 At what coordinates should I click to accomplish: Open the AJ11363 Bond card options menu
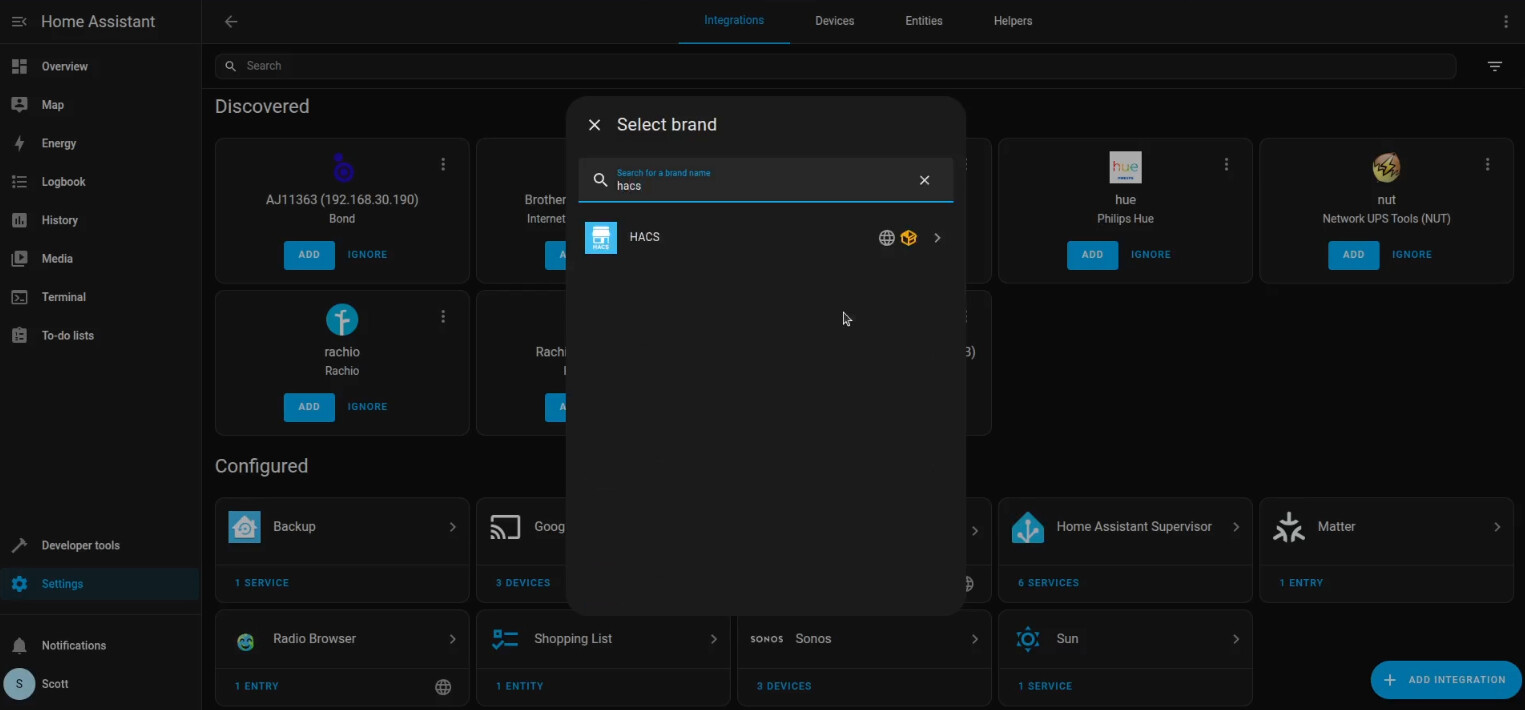point(443,164)
